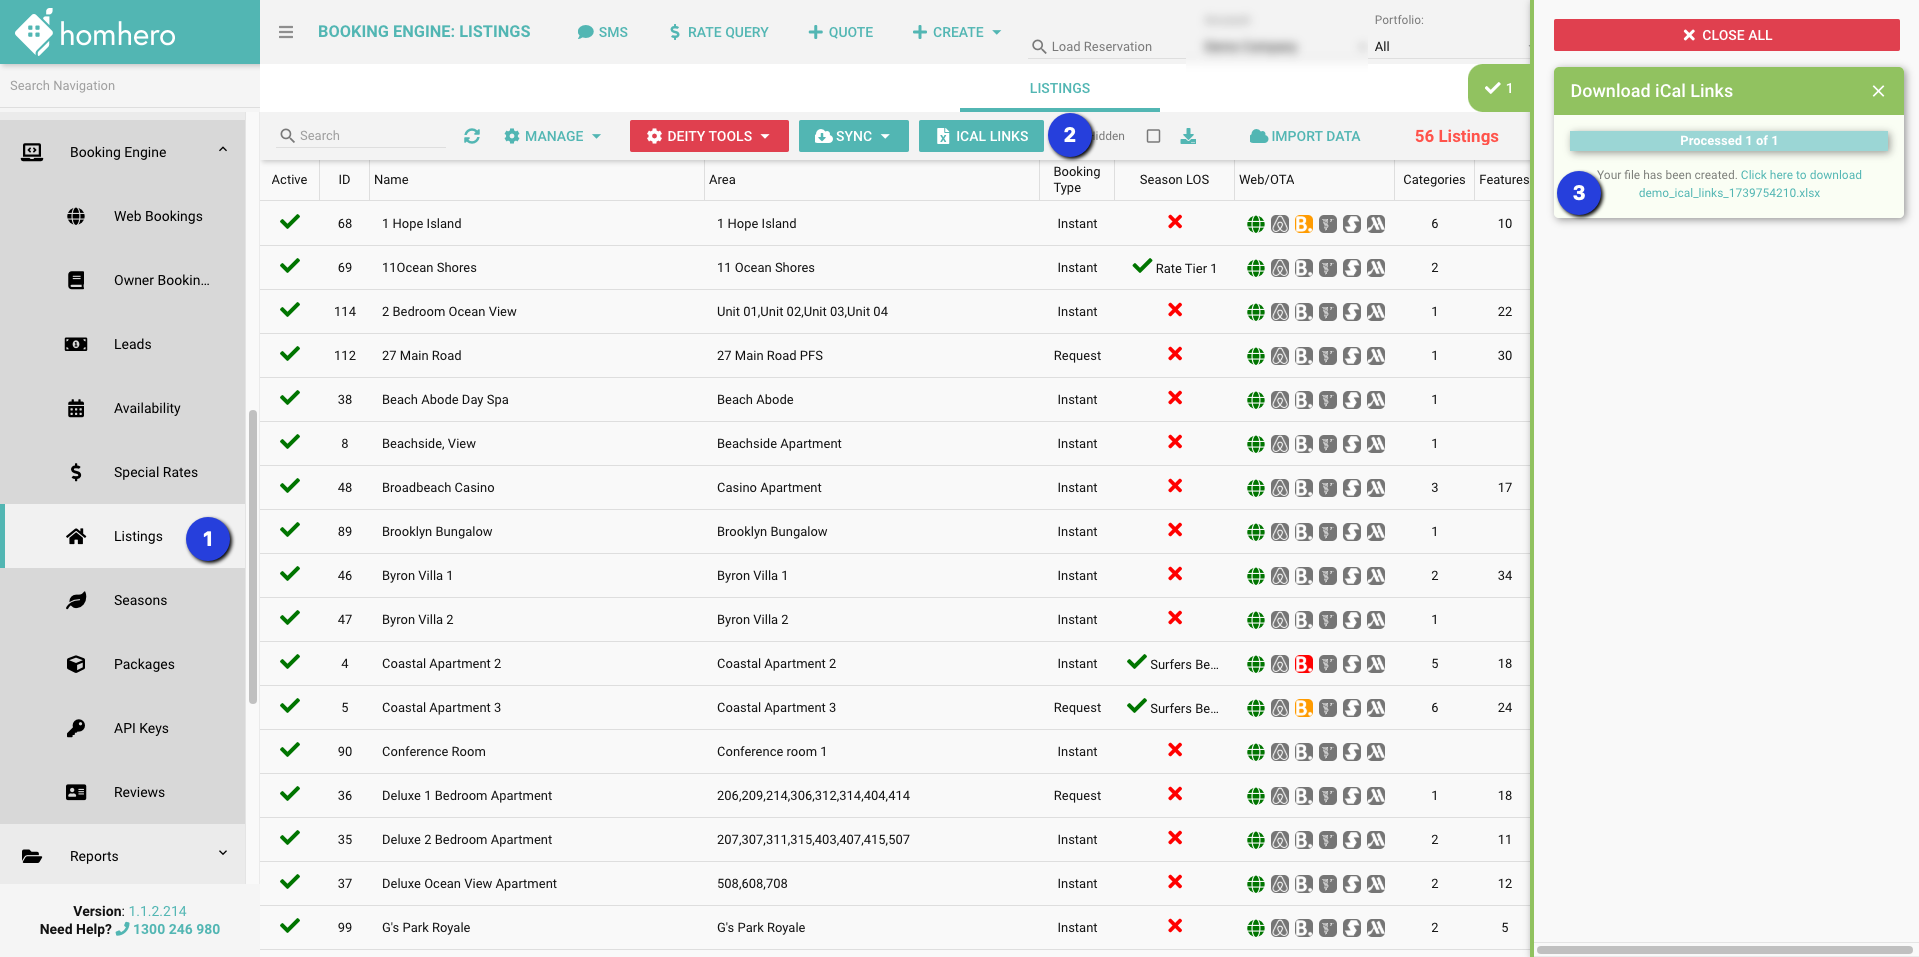Expand the Deity Tools dropdown
The image size is (1919, 957).
click(x=709, y=136)
